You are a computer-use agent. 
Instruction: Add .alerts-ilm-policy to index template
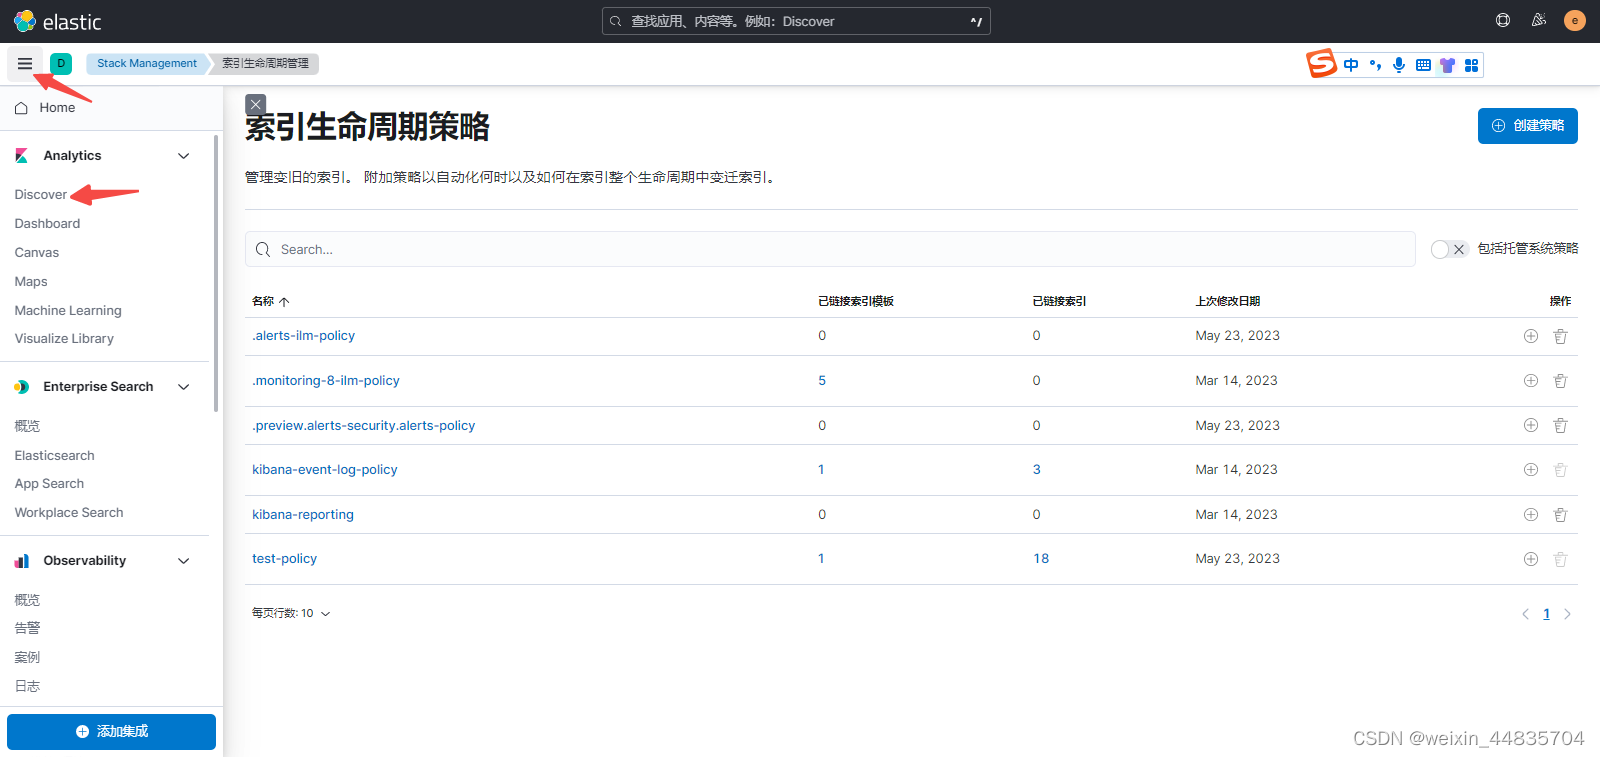[1531, 336]
